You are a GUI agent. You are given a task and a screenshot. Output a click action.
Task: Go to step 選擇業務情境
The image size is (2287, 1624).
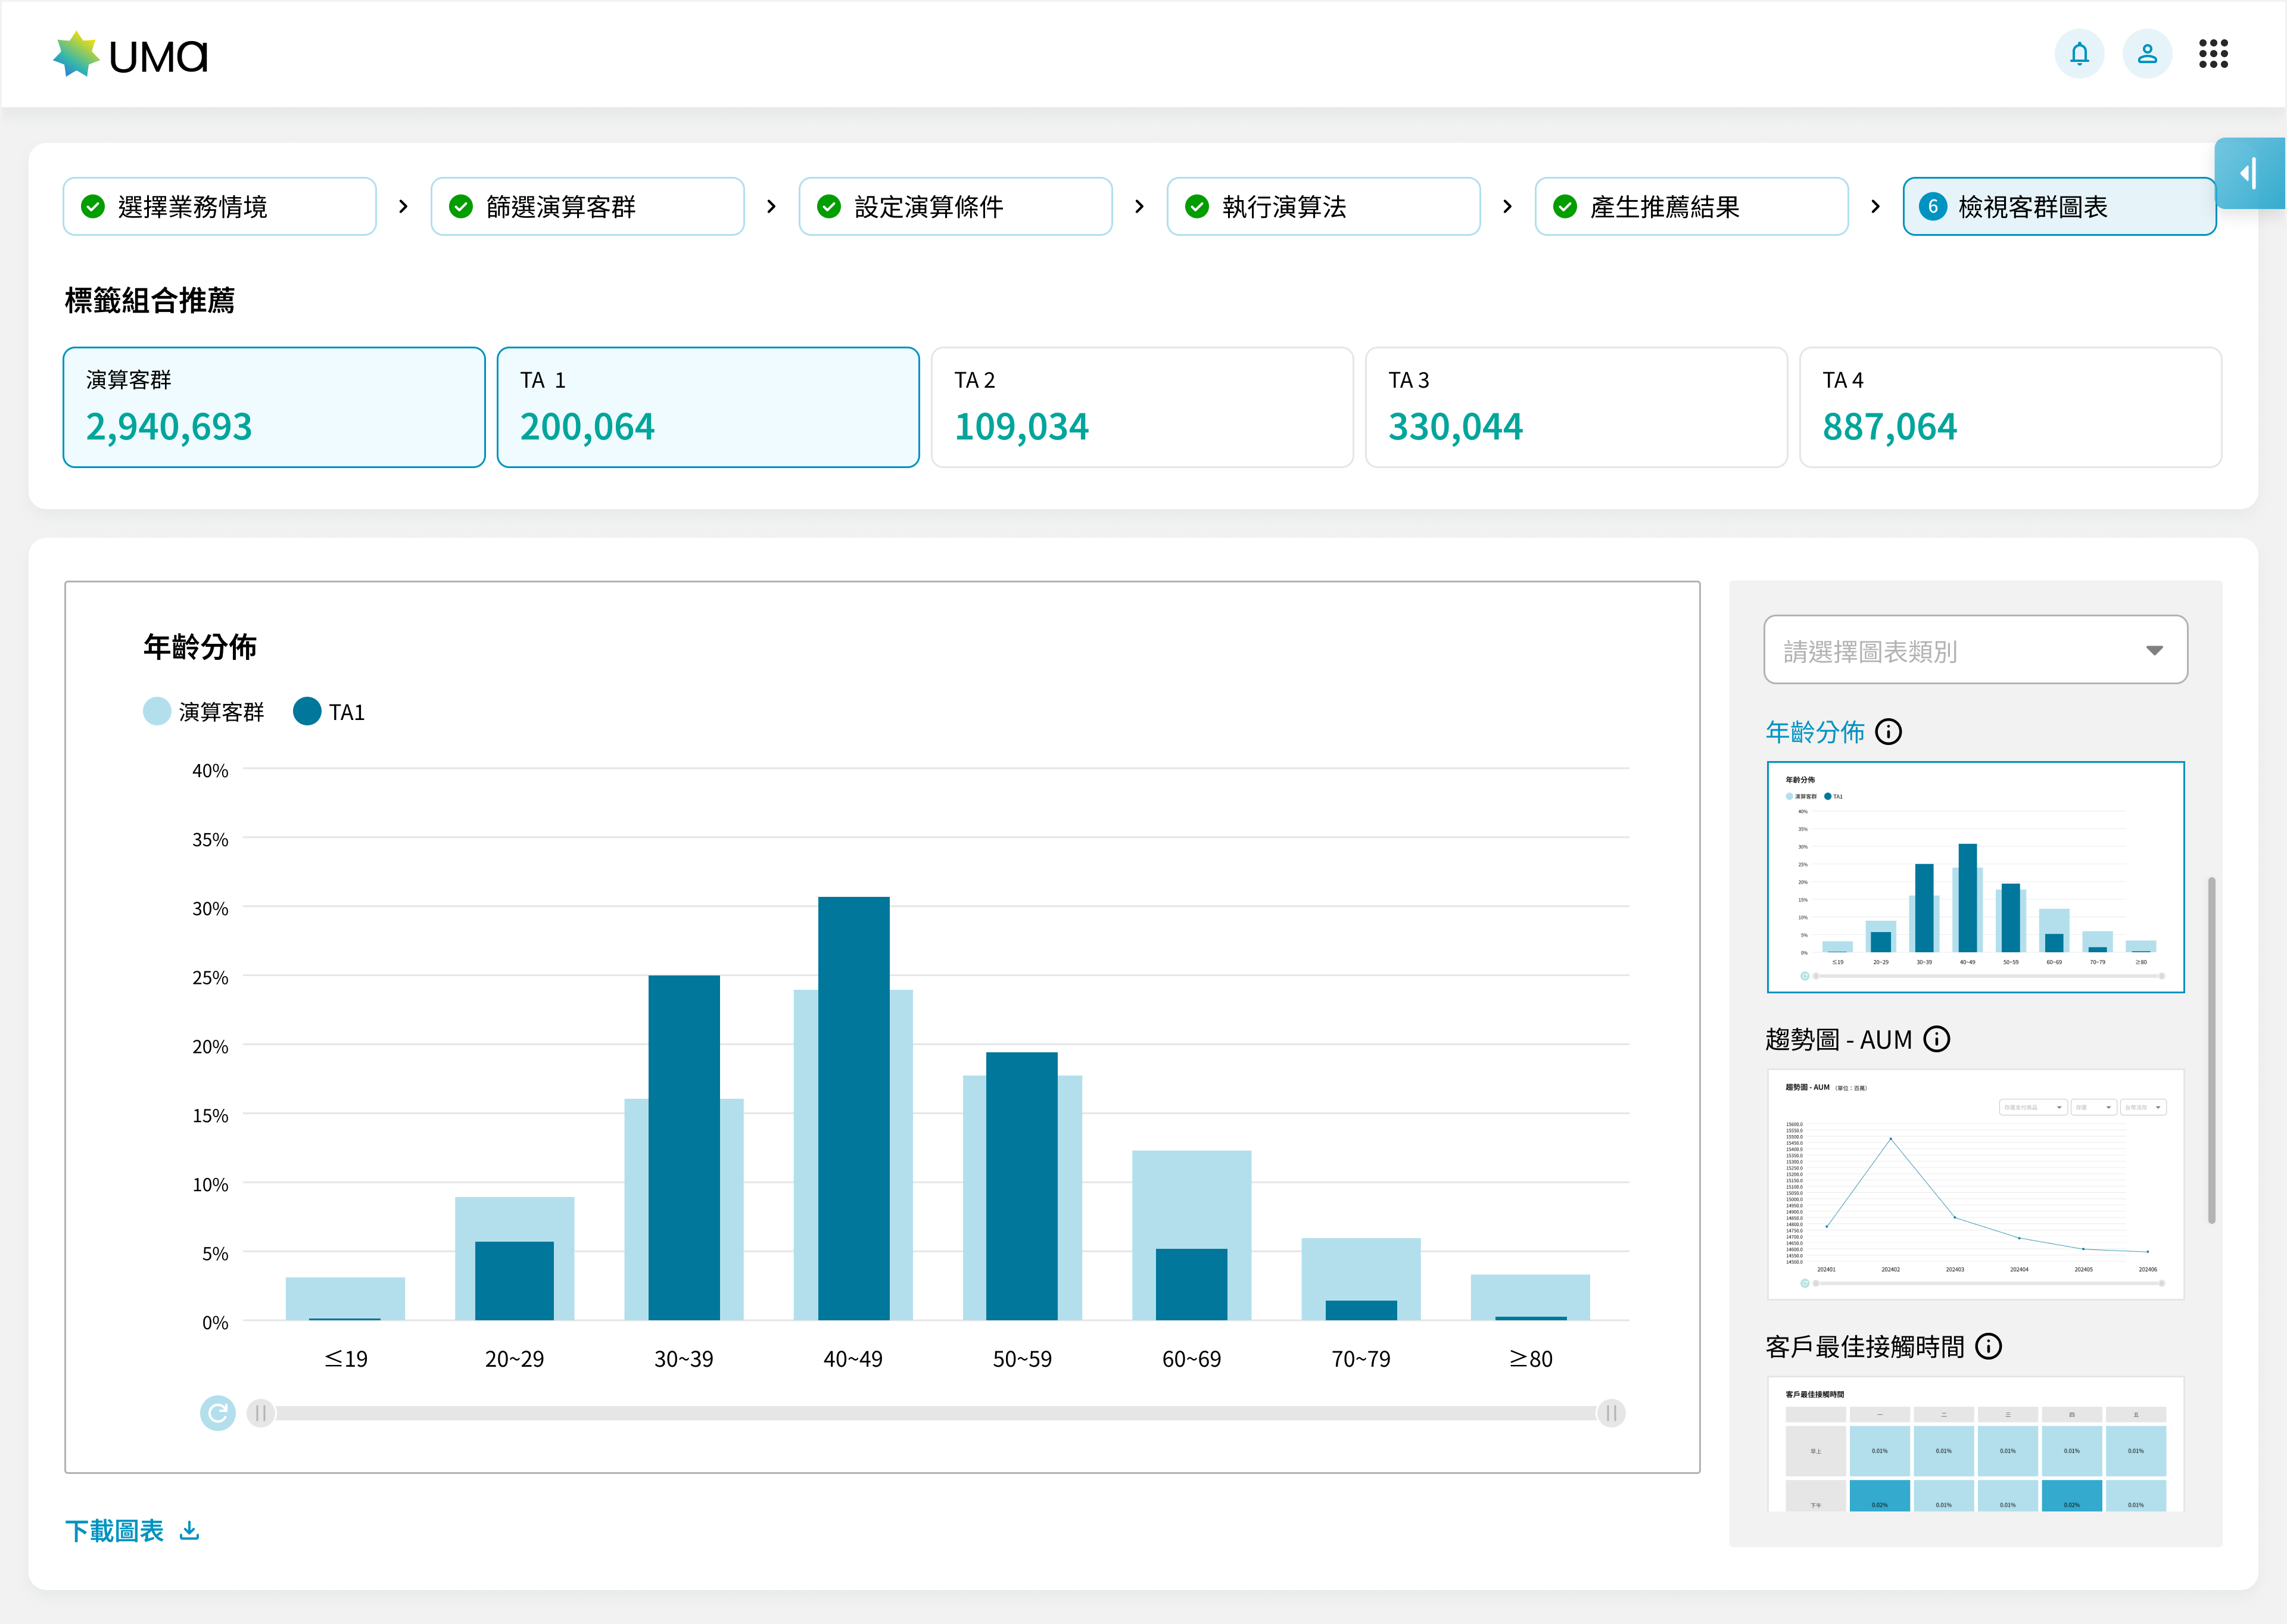click(219, 207)
